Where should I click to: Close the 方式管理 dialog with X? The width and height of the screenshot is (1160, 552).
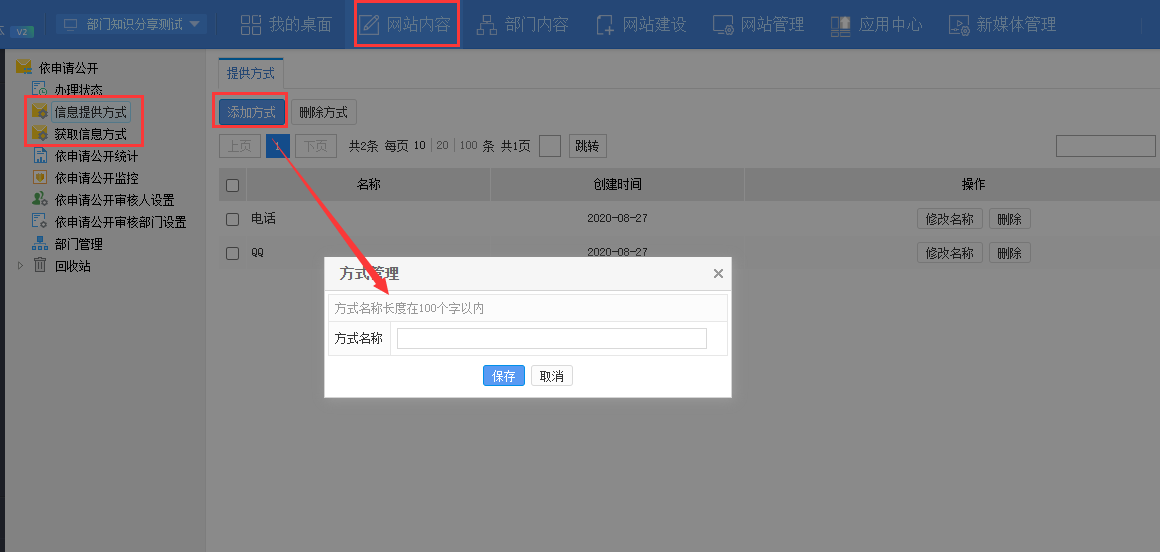coord(718,273)
